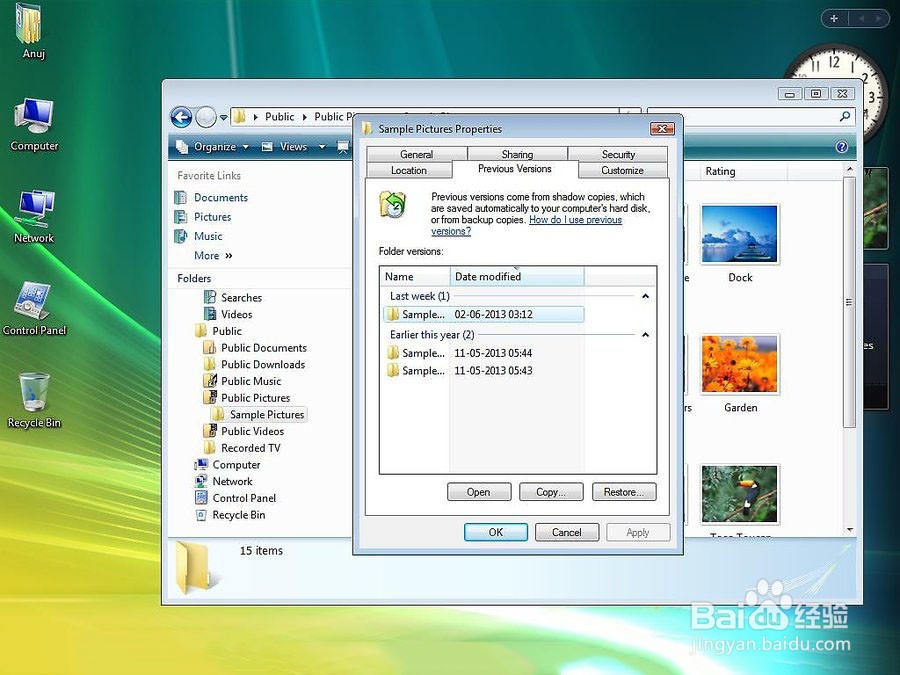Switch to the General tab
Image resolution: width=900 pixels, height=675 pixels.
(x=417, y=154)
